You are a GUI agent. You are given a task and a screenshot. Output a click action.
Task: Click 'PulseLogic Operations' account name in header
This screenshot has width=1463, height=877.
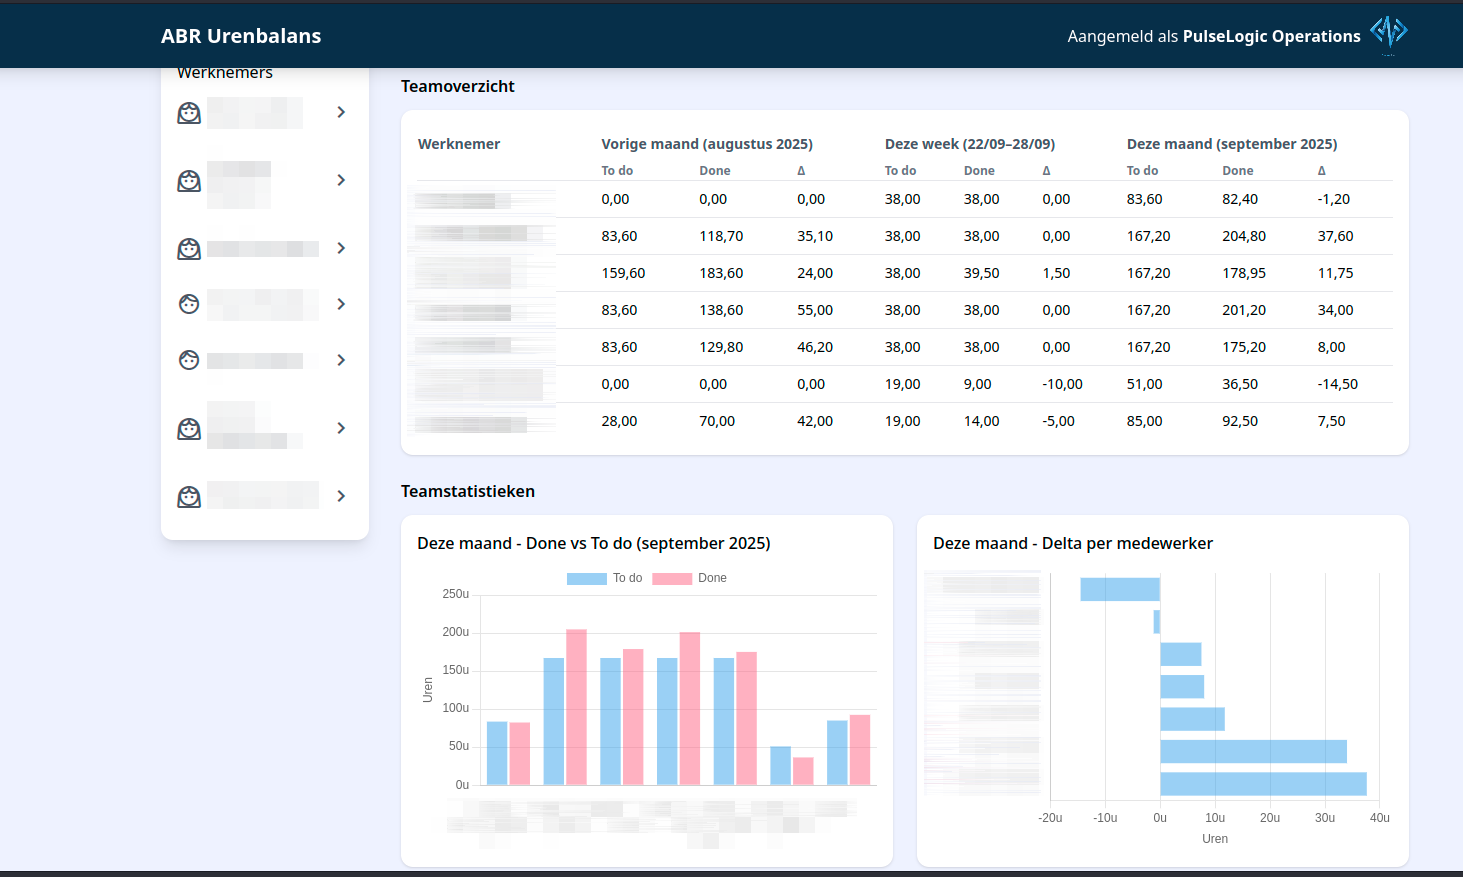[1271, 36]
